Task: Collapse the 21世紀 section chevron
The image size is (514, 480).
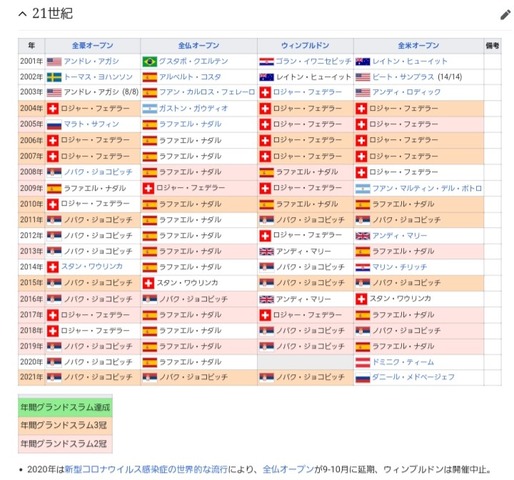Action: [22, 14]
